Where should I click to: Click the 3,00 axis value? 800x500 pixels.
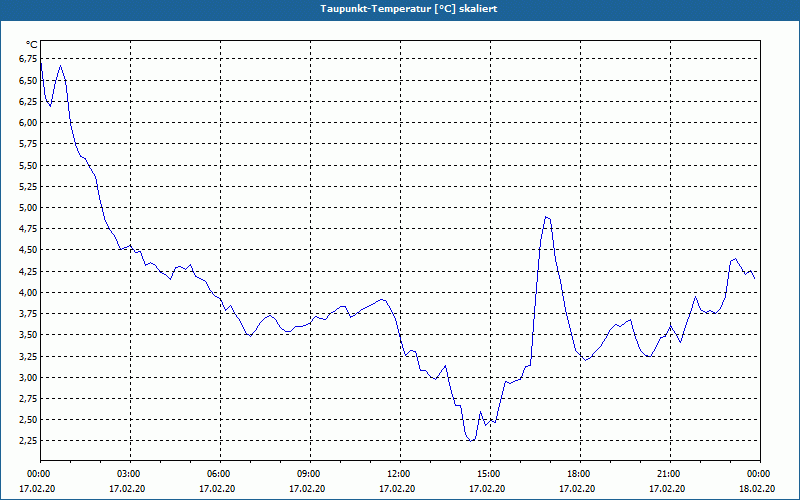(x=30, y=378)
